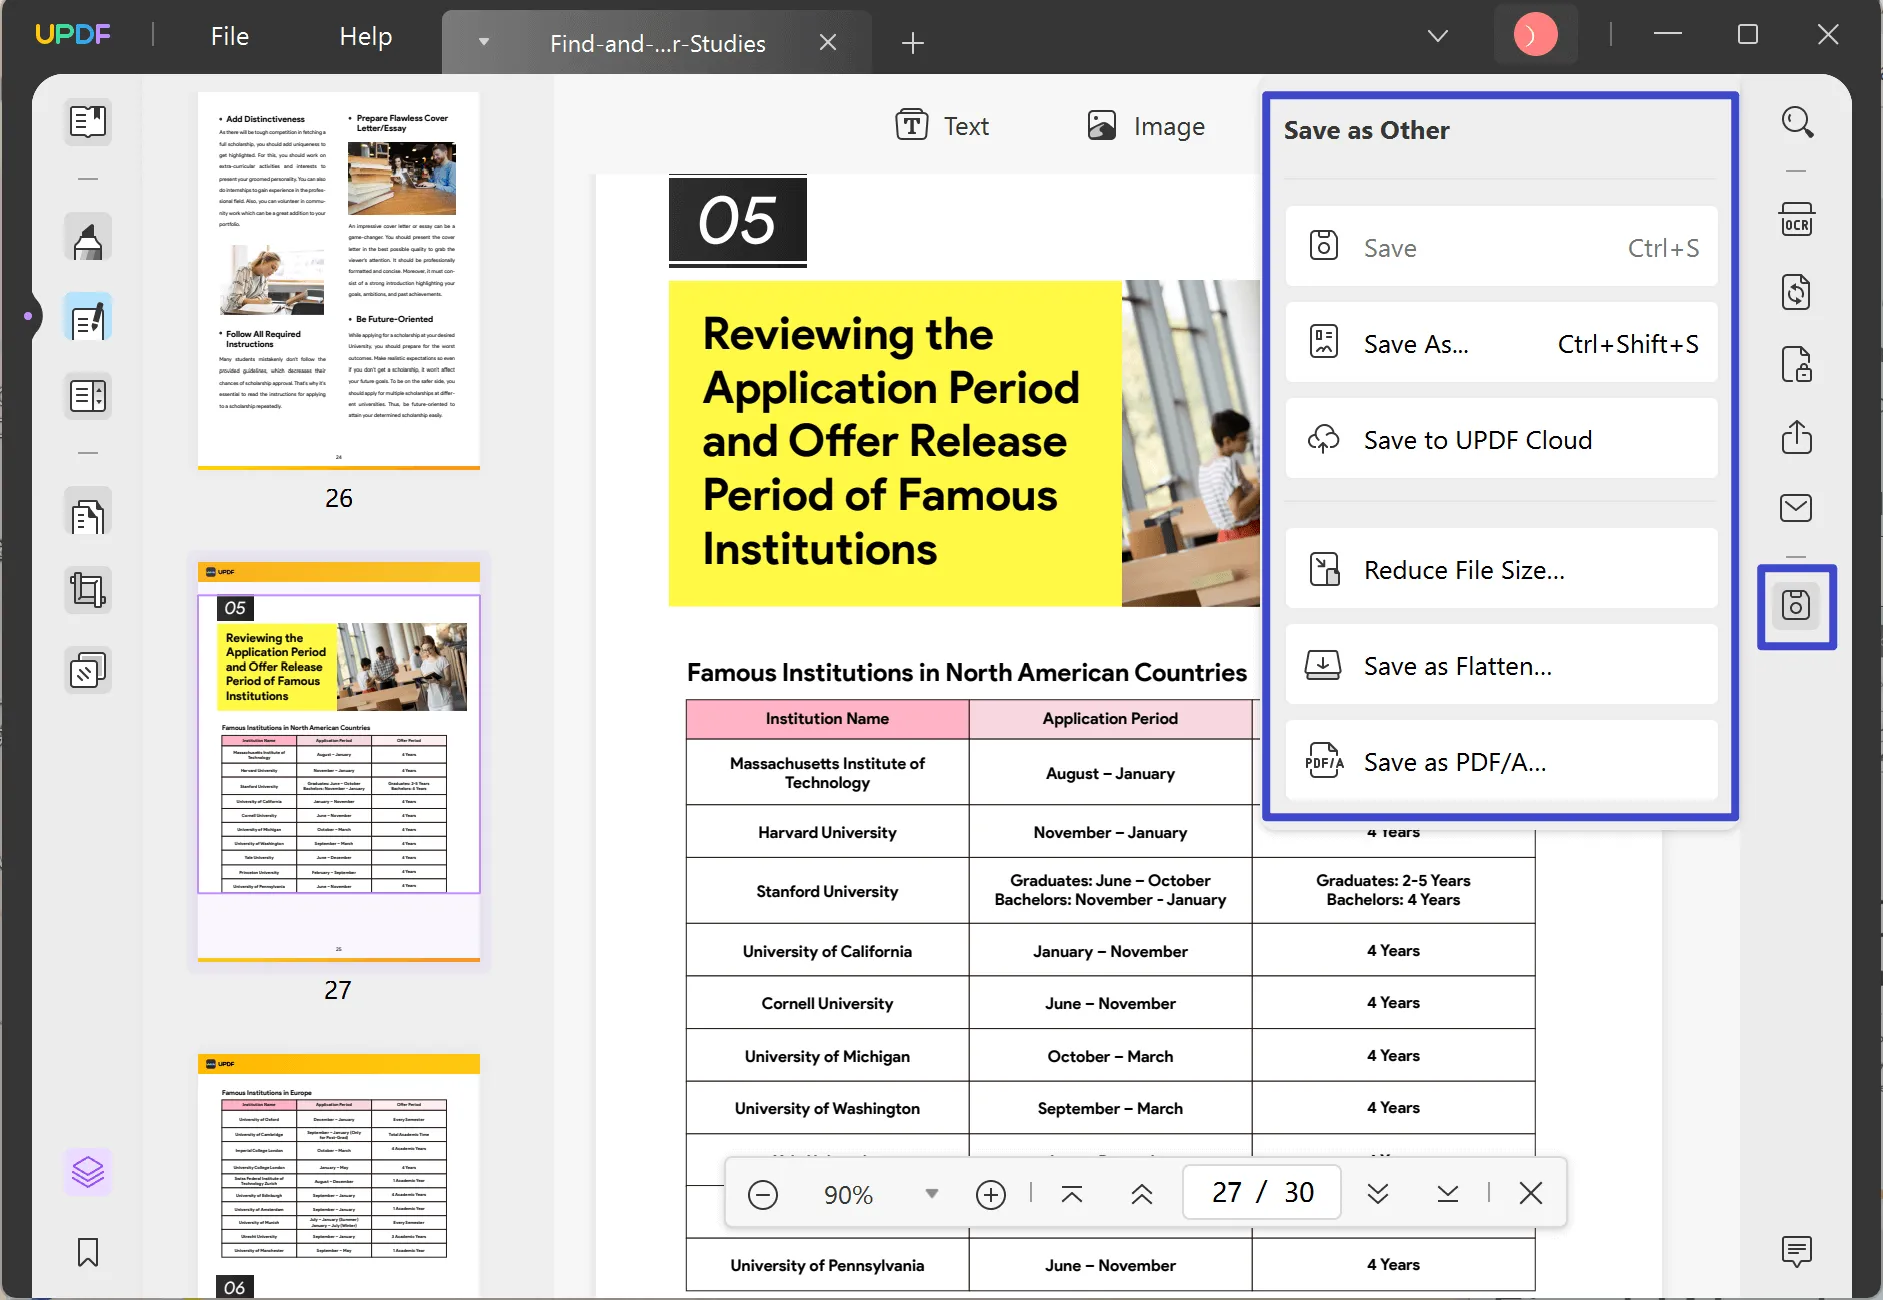Screen dimensions: 1883x1300
Task: Click the Share file icon
Action: tap(1796, 437)
